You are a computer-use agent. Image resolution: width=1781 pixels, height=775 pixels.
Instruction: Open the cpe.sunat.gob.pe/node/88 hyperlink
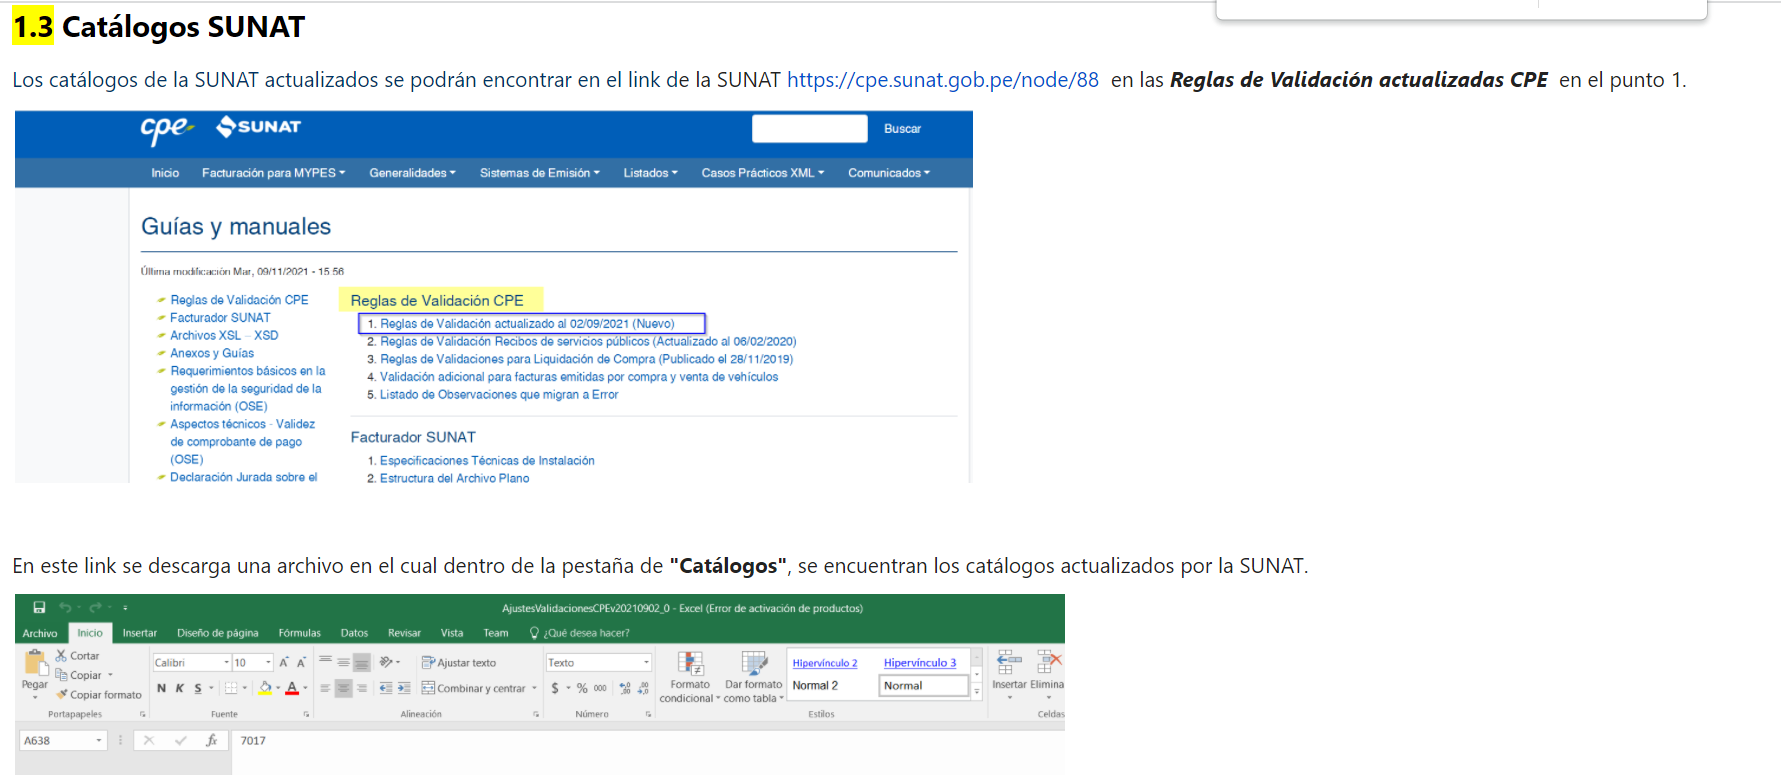(x=943, y=80)
